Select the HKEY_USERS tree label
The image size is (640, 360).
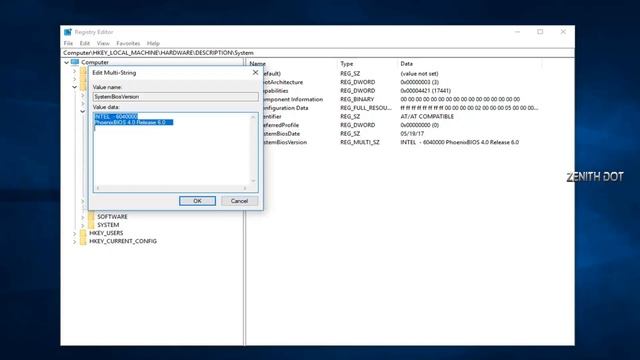coord(106,233)
